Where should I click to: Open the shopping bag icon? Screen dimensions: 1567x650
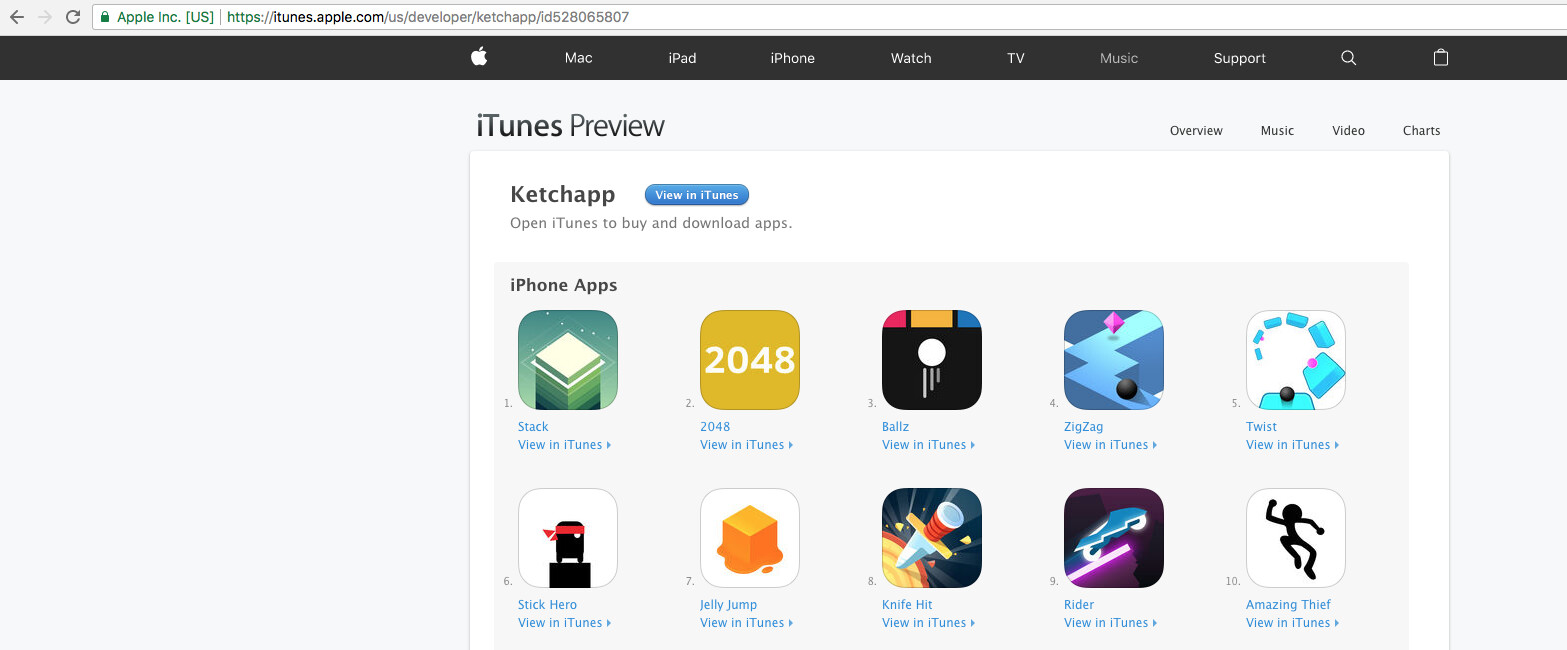(1441, 57)
